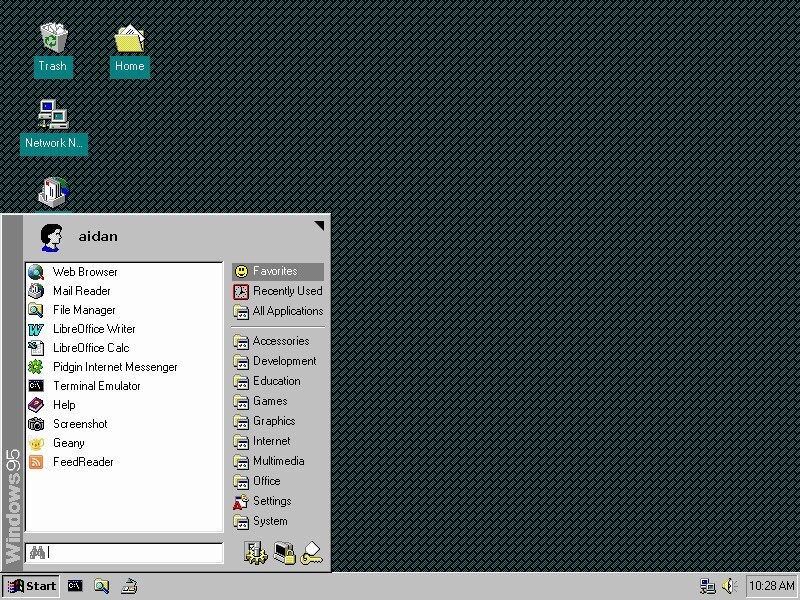This screenshot has width=800, height=600.
Task: Show Recently Used applications
Action: (286, 291)
